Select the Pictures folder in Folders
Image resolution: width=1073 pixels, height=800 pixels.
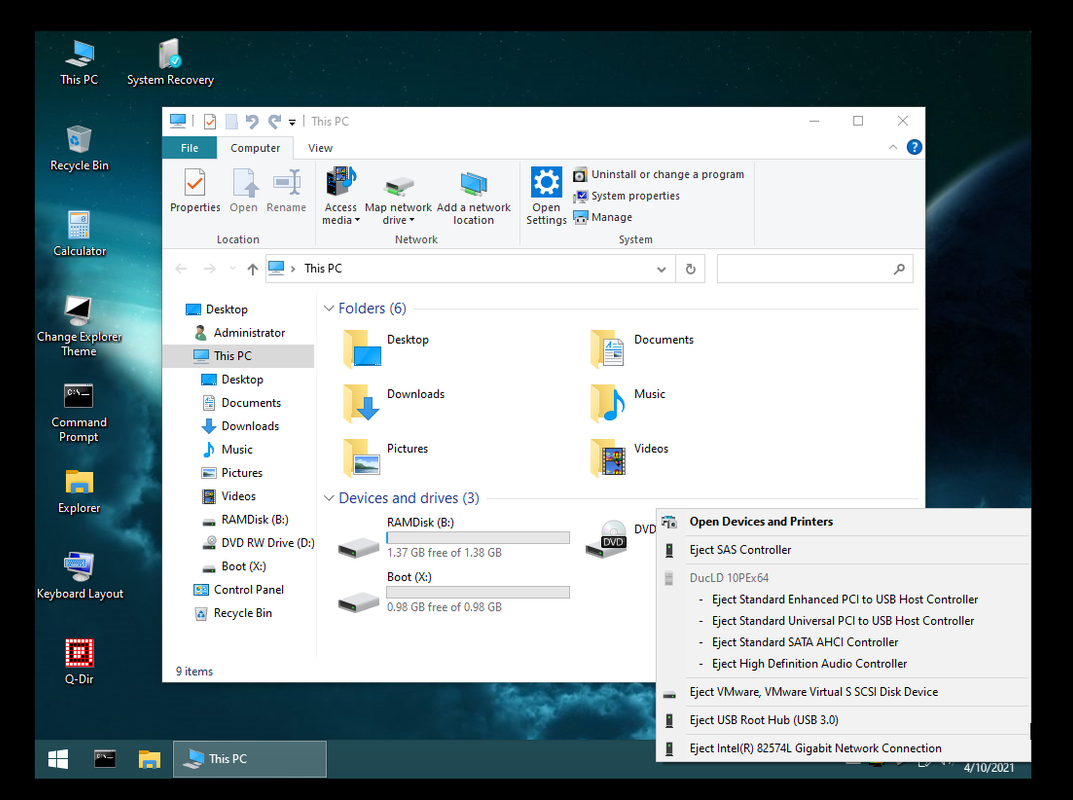click(387, 458)
